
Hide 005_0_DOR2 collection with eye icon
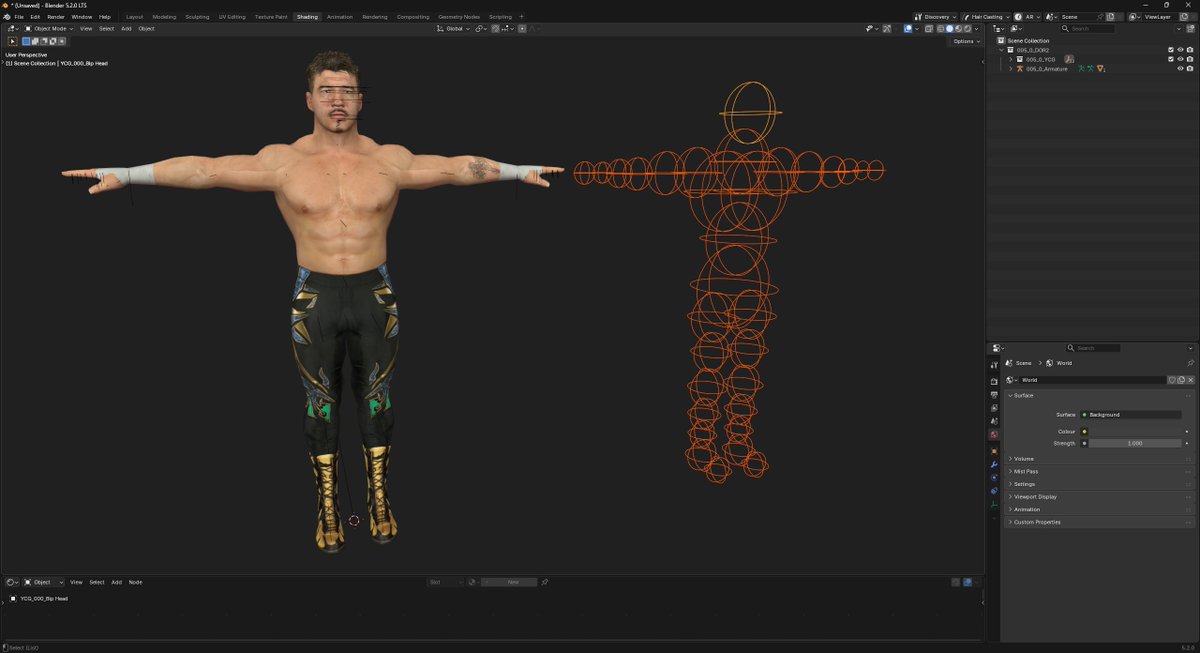[x=1180, y=49]
